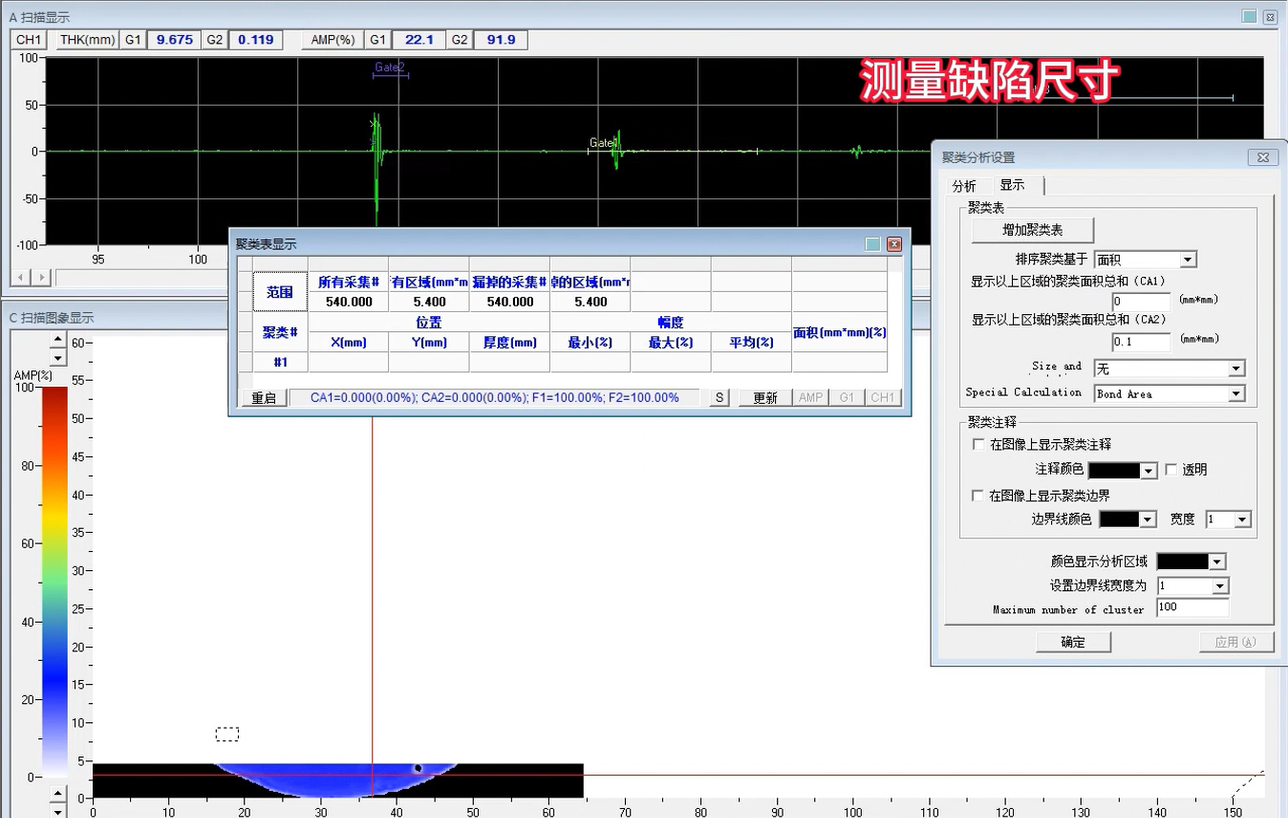Toggle the 透明 transparent checkbox
This screenshot has height=818, width=1288.
tap(1171, 469)
